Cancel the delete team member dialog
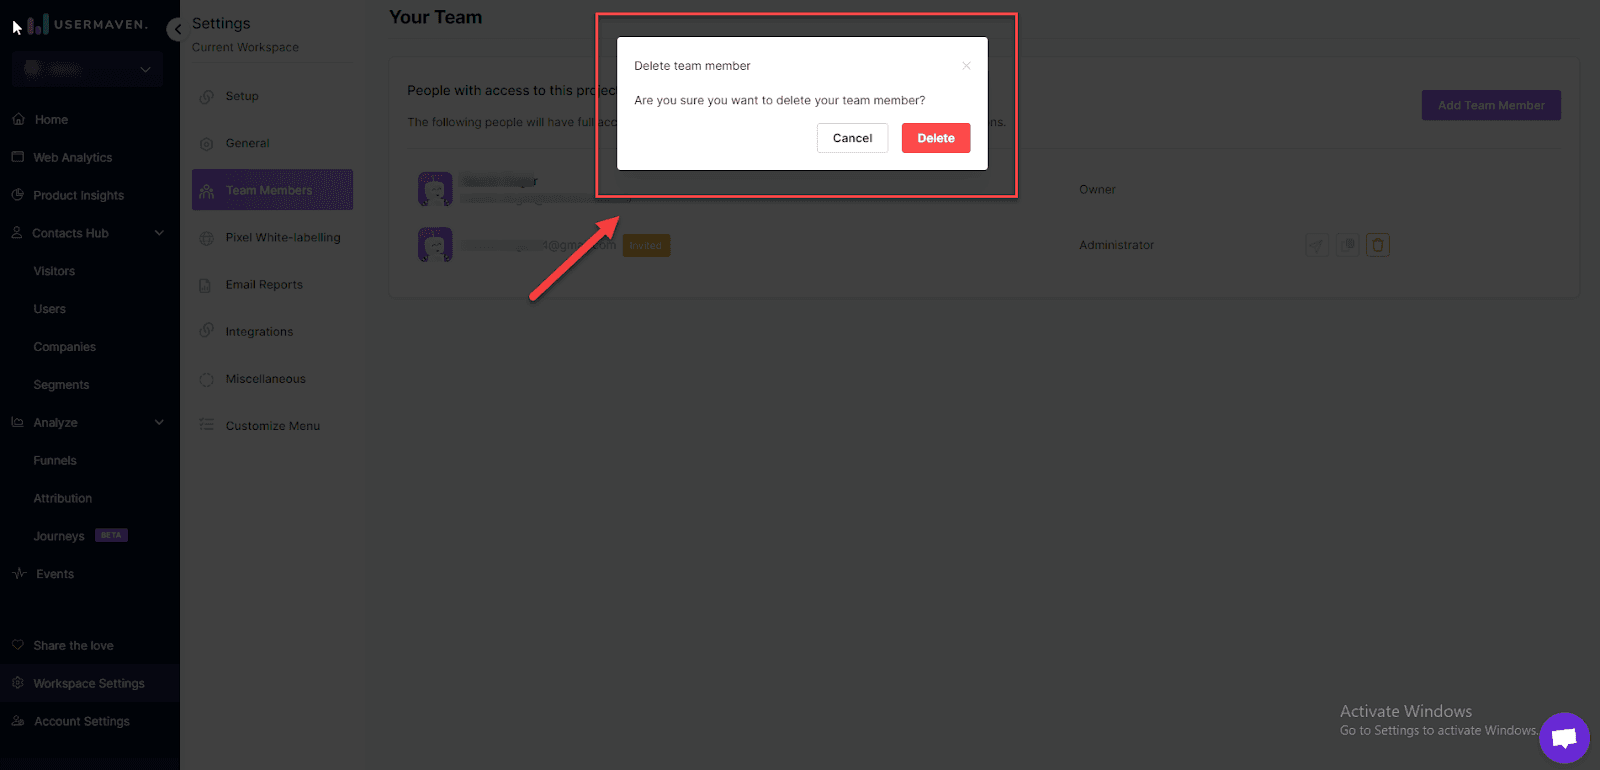The height and width of the screenshot is (770, 1600). (x=852, y=138)
